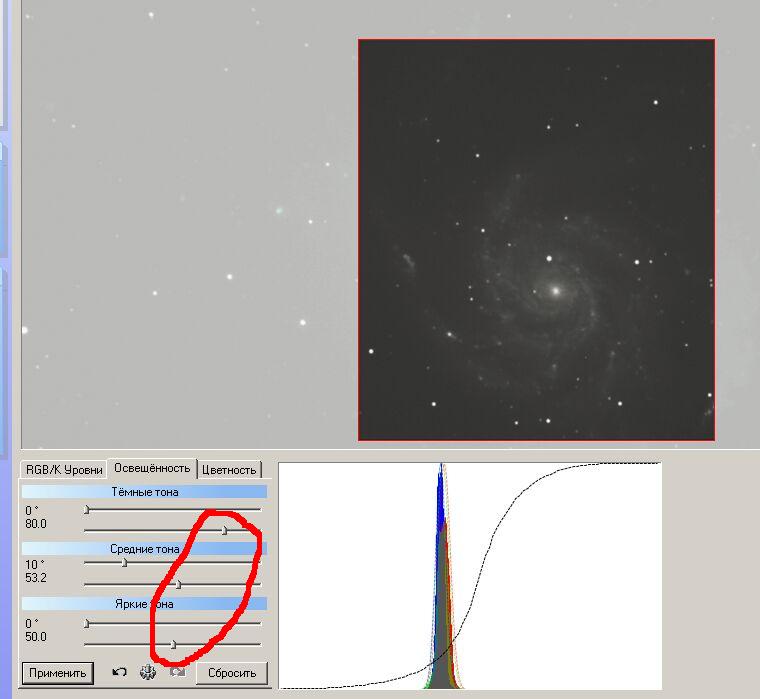
Task: Click the Средние тона section header
Action: (145, 549)
